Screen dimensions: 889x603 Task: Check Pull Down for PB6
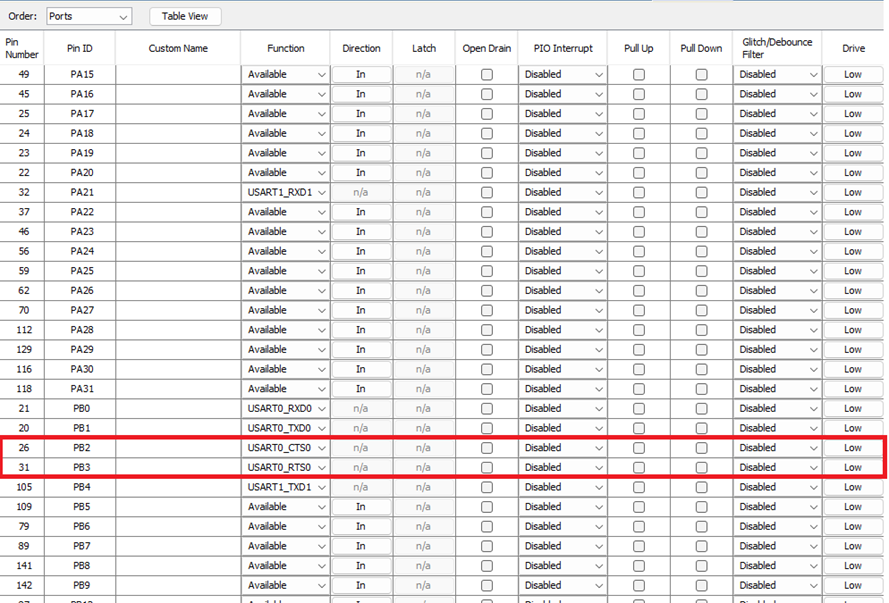(x=701, y=526)
